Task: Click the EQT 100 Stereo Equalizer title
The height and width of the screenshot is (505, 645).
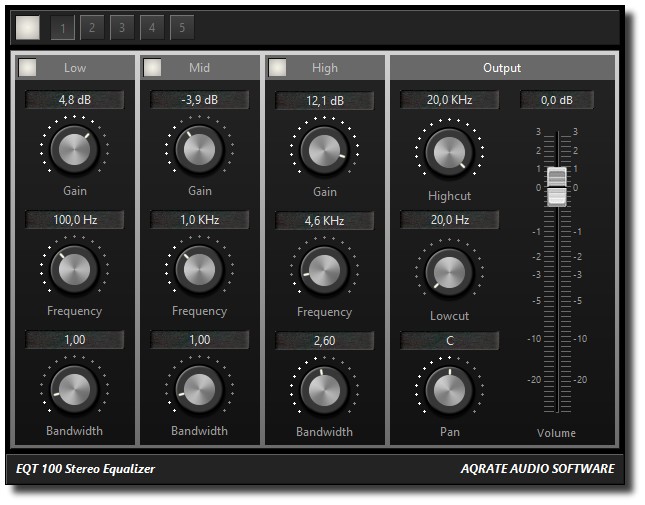Action: click(85, 469)
